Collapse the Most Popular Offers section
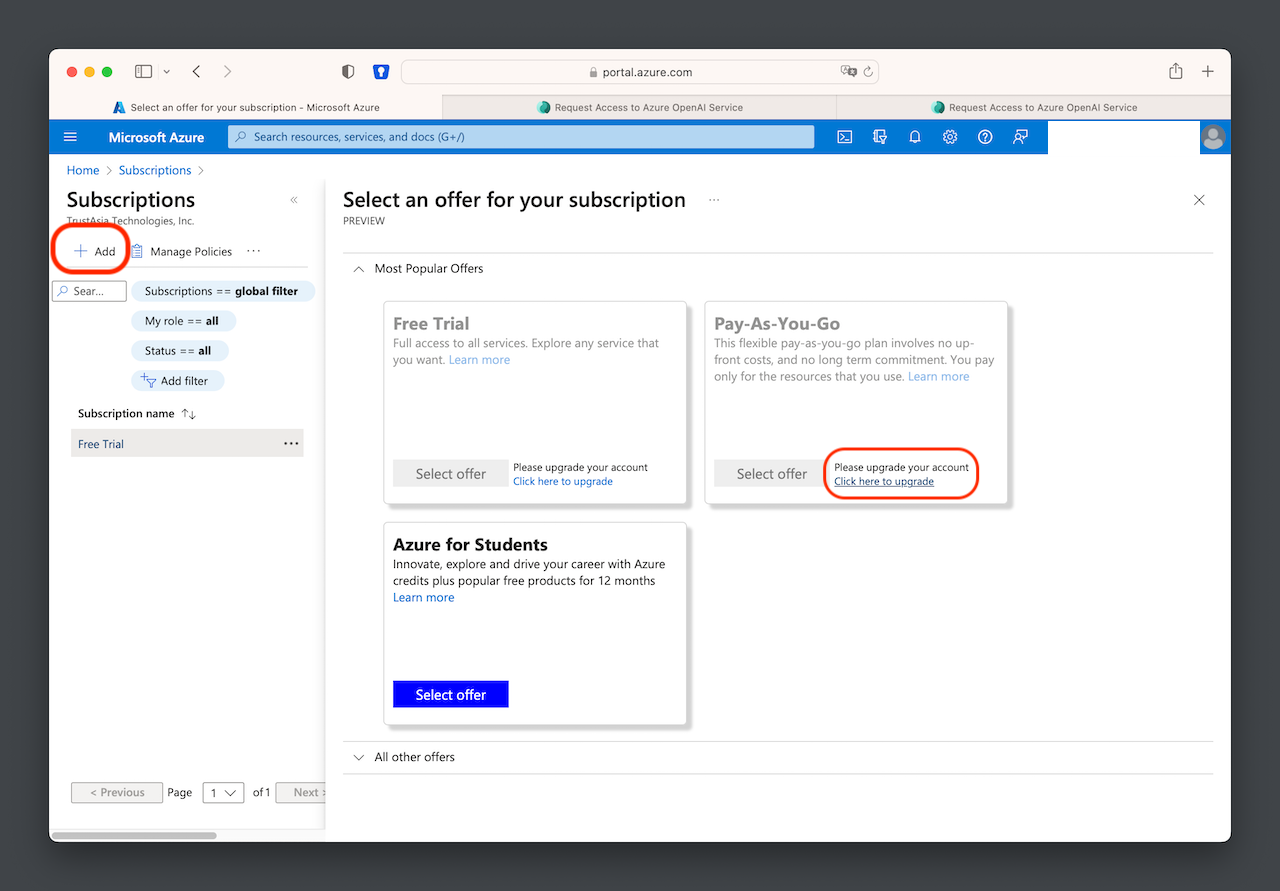 359,268
